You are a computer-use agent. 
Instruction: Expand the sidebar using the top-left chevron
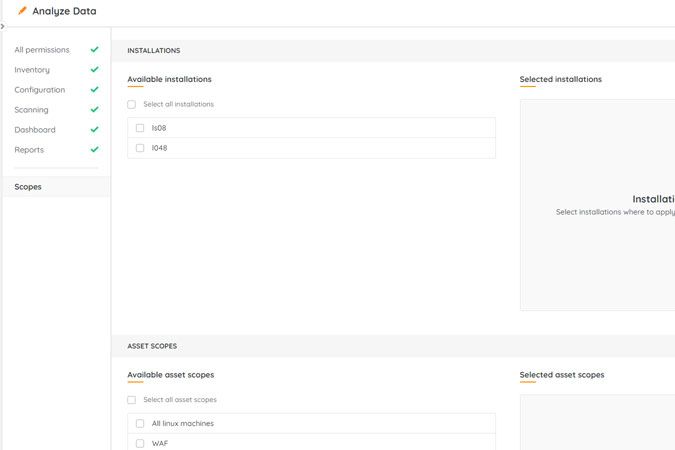[3, 26]
